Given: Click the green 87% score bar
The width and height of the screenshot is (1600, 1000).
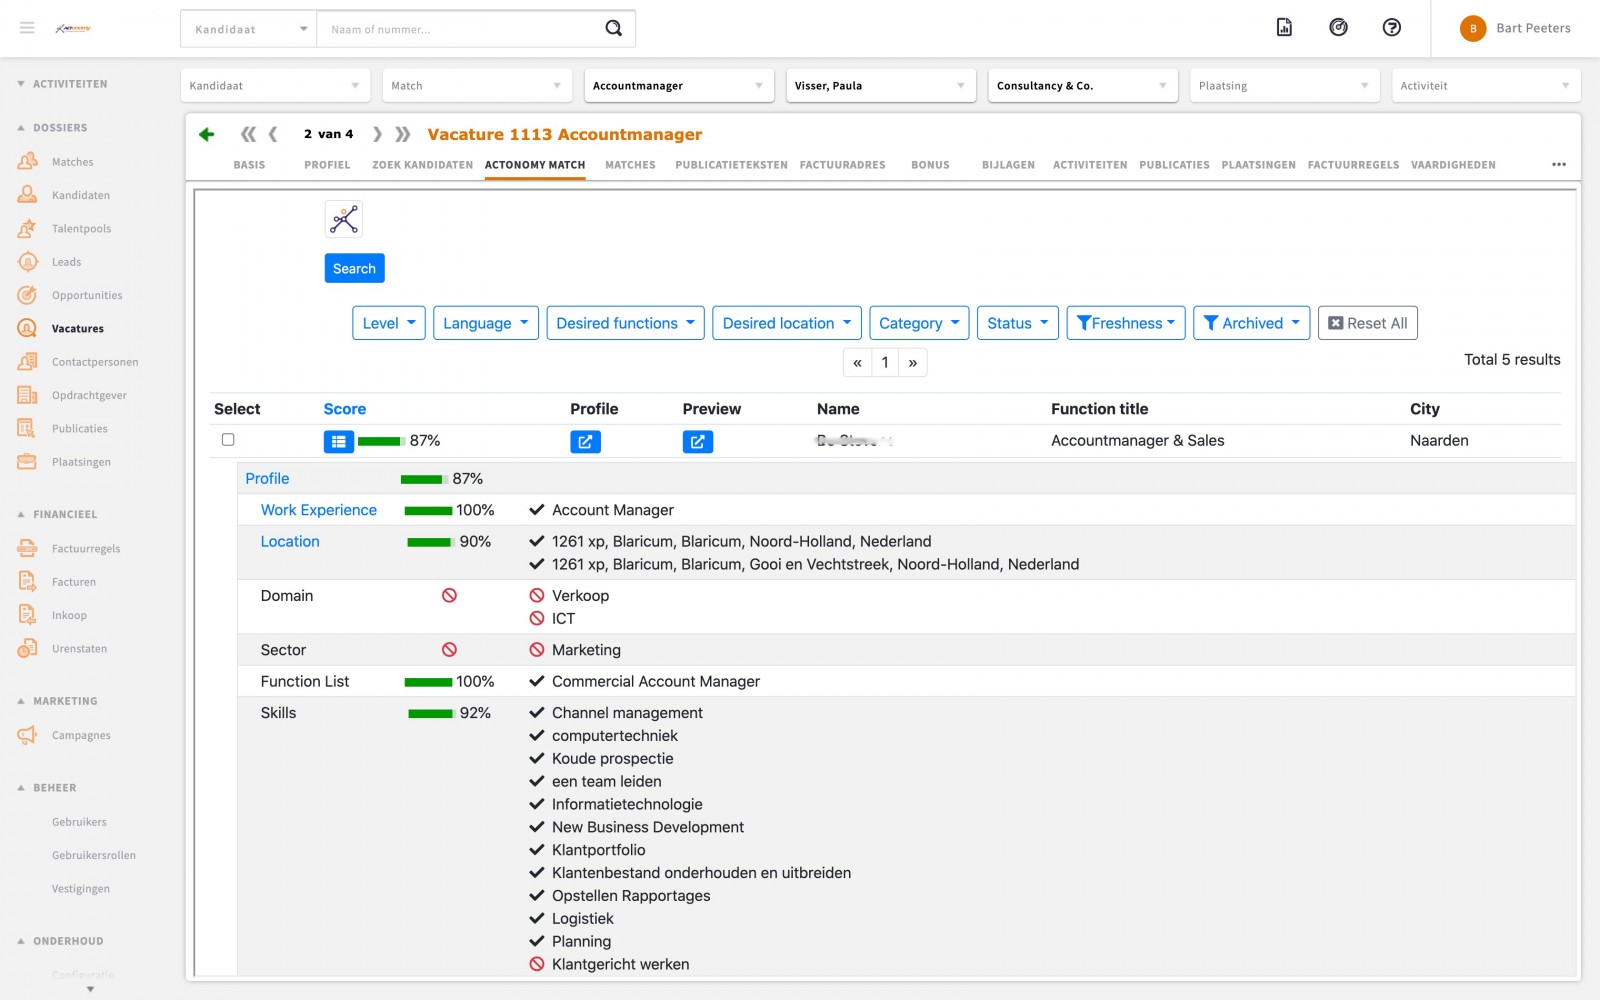Looking at the screenshot, I should (380, 441).
